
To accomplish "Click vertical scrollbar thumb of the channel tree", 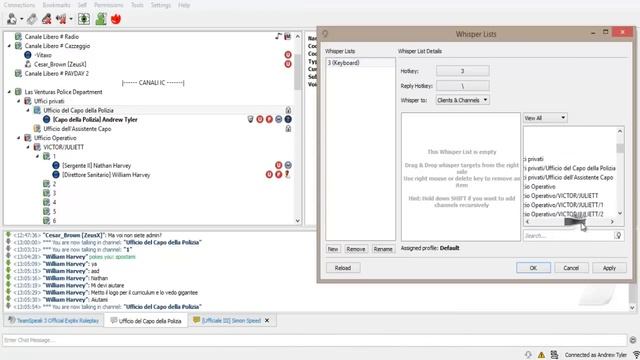I will coord(298,71).
